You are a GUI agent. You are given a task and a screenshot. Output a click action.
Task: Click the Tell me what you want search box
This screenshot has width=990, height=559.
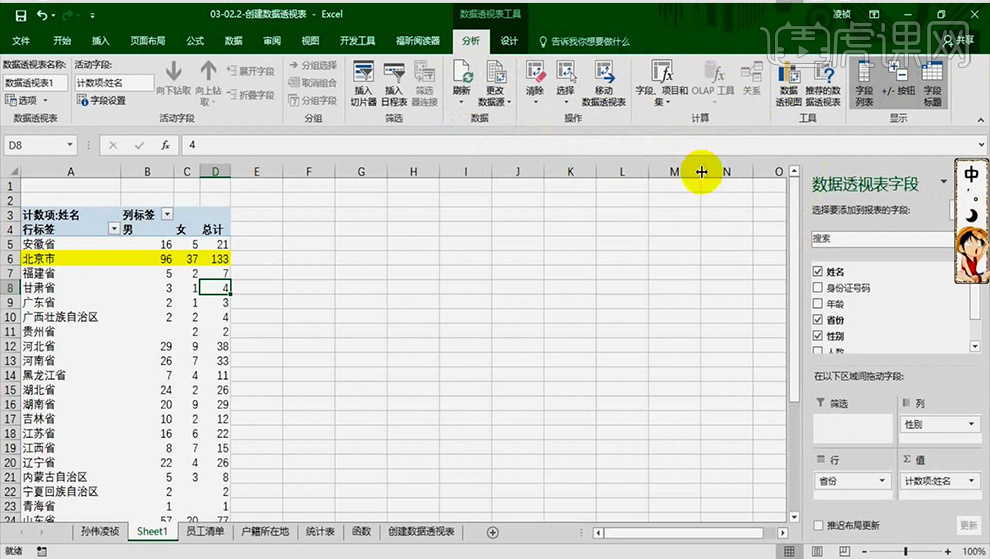584,41
